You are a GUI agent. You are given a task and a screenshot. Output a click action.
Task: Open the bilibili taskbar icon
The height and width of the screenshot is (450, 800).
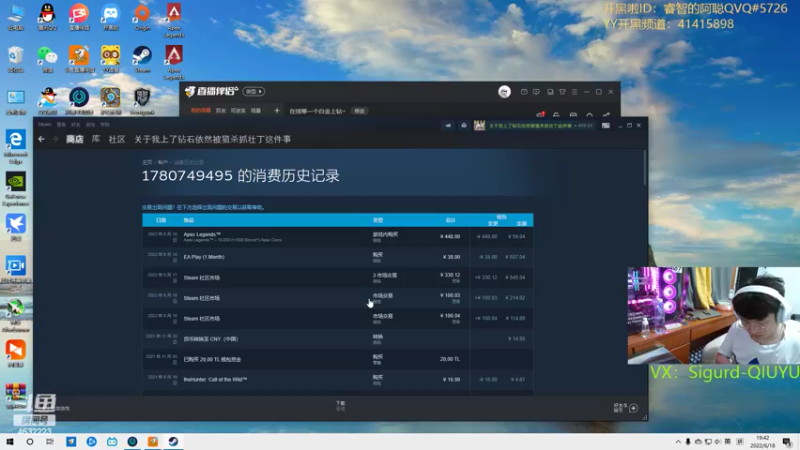tap(112, 442)
